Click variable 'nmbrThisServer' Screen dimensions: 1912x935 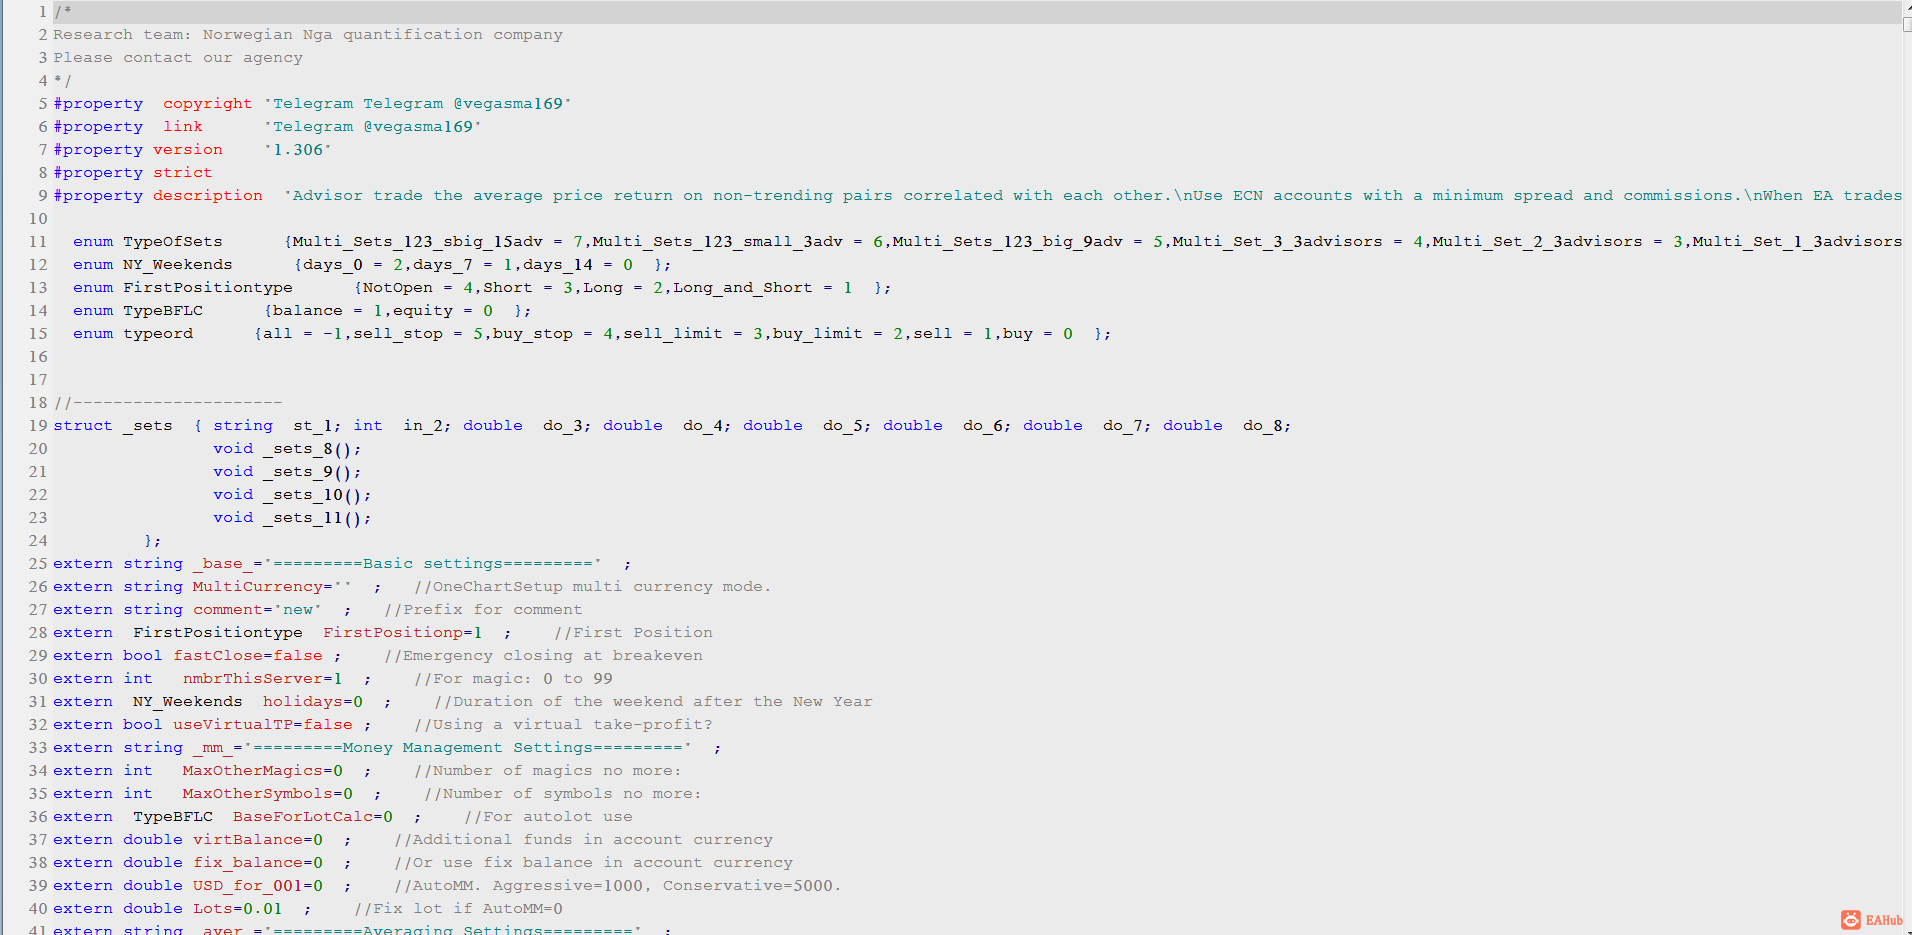(x=253, y=679)
